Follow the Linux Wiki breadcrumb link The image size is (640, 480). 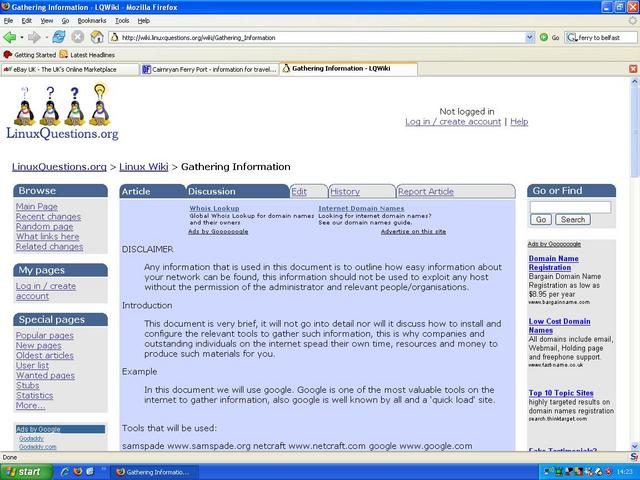tap(144, 167)
